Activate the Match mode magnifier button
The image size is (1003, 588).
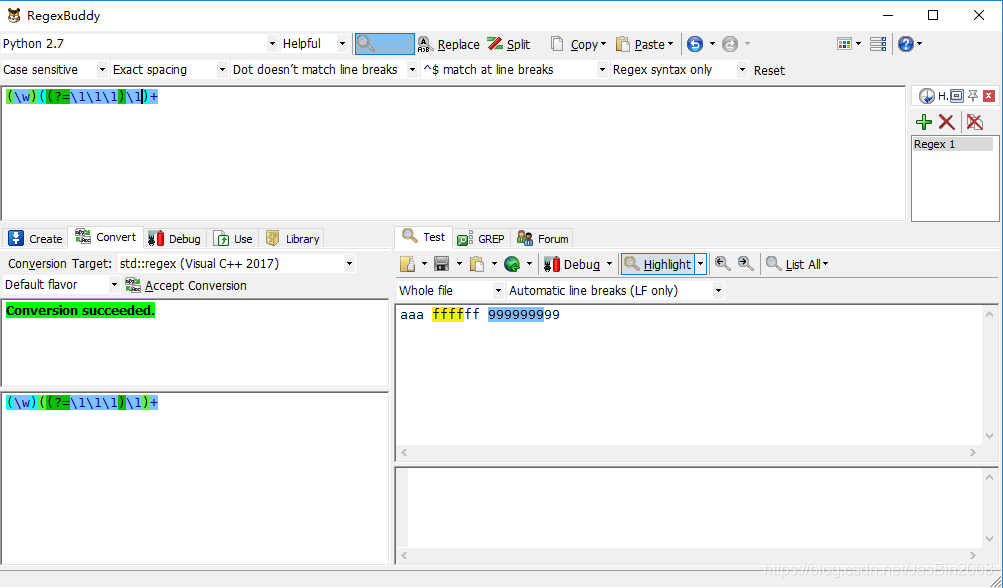click(x=384, y=44)
